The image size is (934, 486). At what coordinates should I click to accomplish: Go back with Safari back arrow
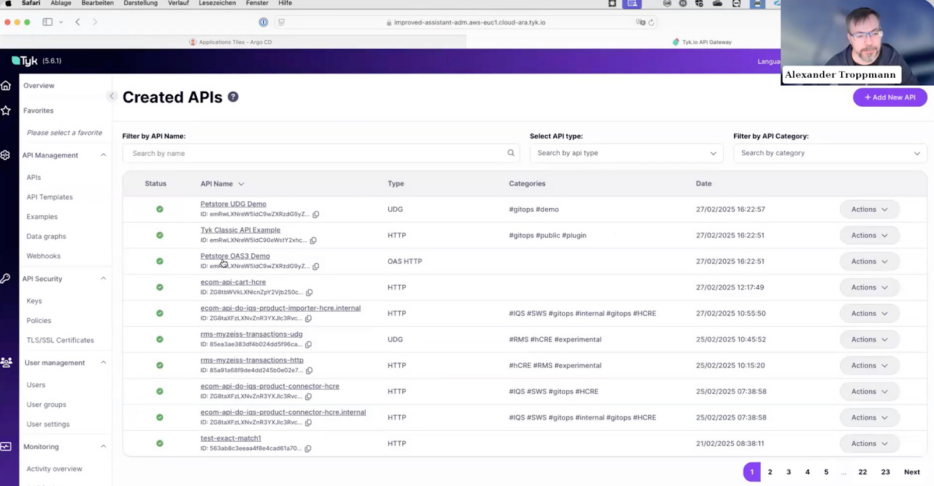click(77, 22)
